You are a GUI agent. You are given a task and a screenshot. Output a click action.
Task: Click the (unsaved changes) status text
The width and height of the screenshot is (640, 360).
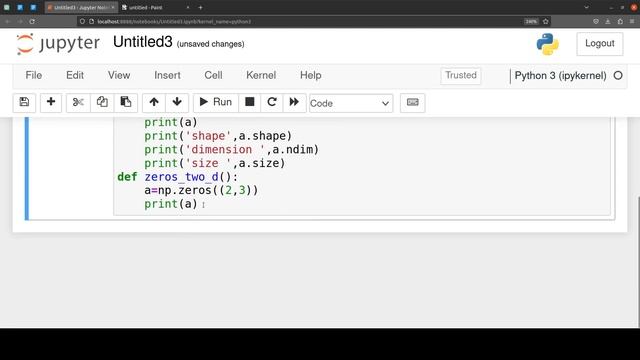pyautogui.click(x=211, y=44)
